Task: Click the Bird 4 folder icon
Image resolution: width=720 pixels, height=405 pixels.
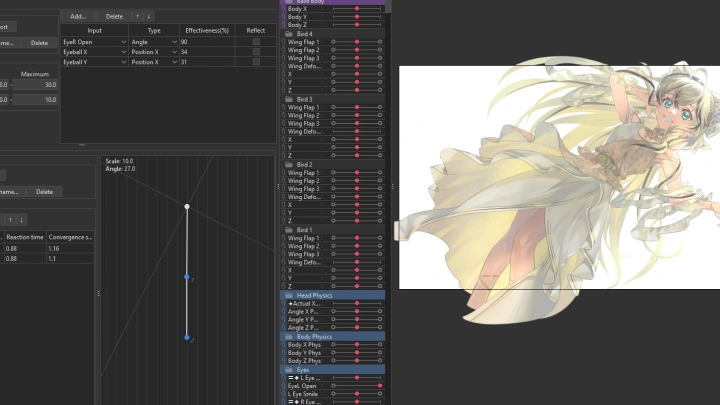Action: [x=288, y=34]
